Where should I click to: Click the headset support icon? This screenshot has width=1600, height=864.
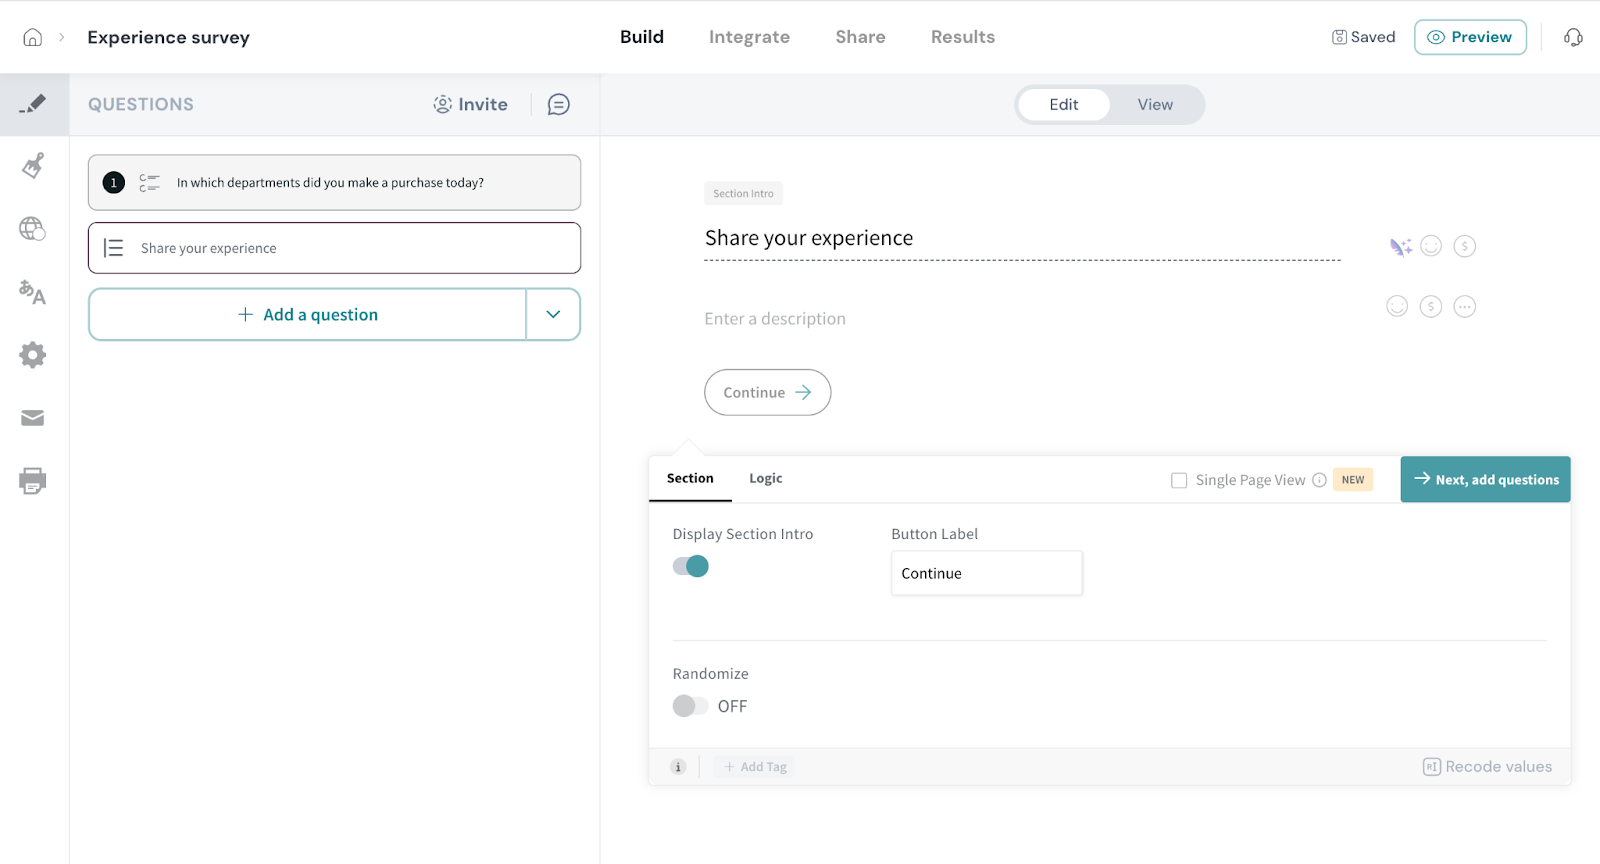1573,38
